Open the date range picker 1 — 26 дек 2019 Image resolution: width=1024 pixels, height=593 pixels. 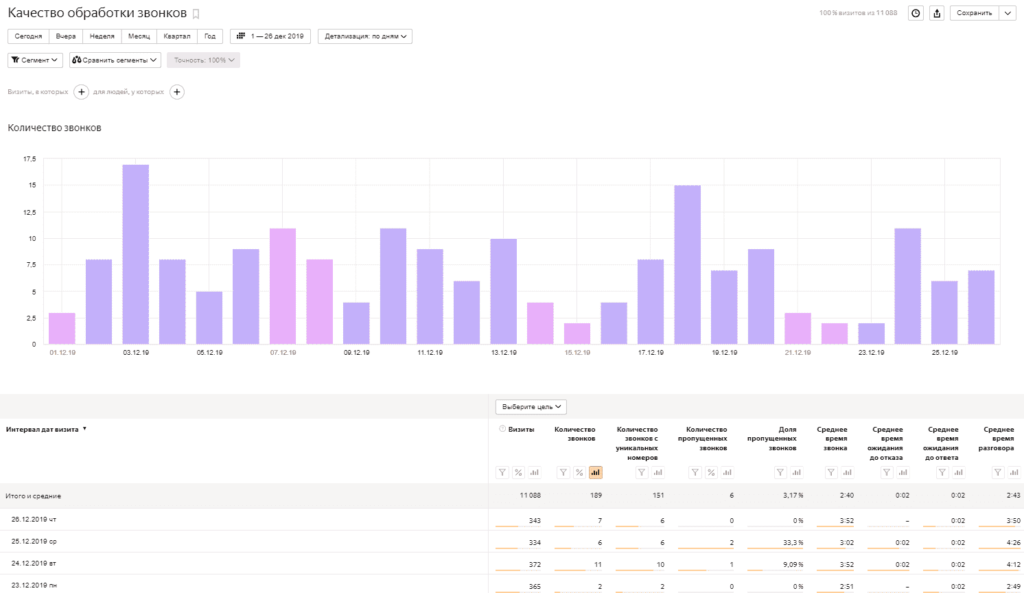270,36
